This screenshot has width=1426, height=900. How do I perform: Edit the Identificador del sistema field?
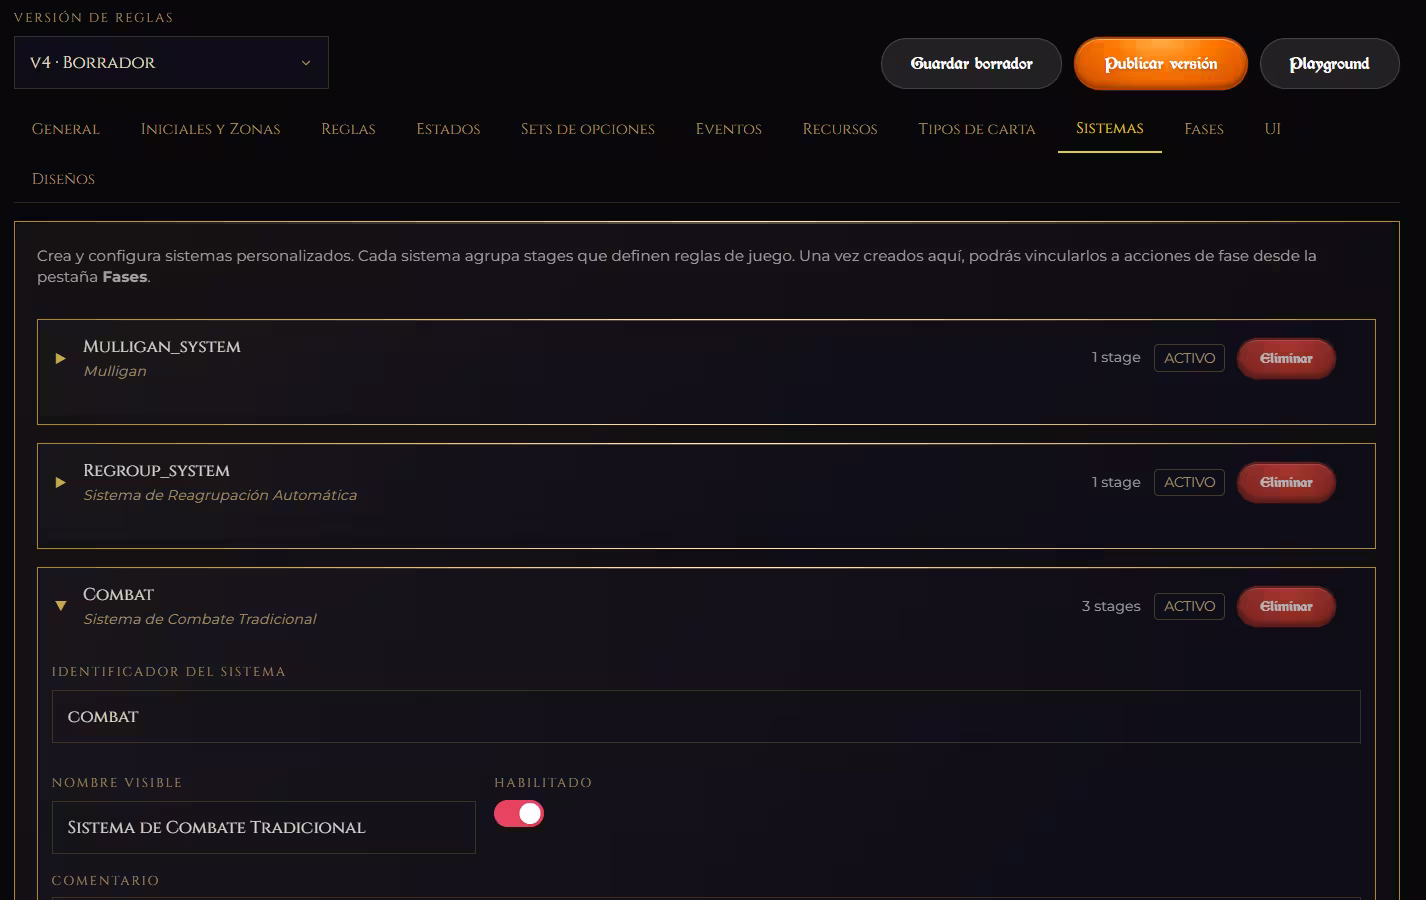pyautogui.click(x=706, y=717)
